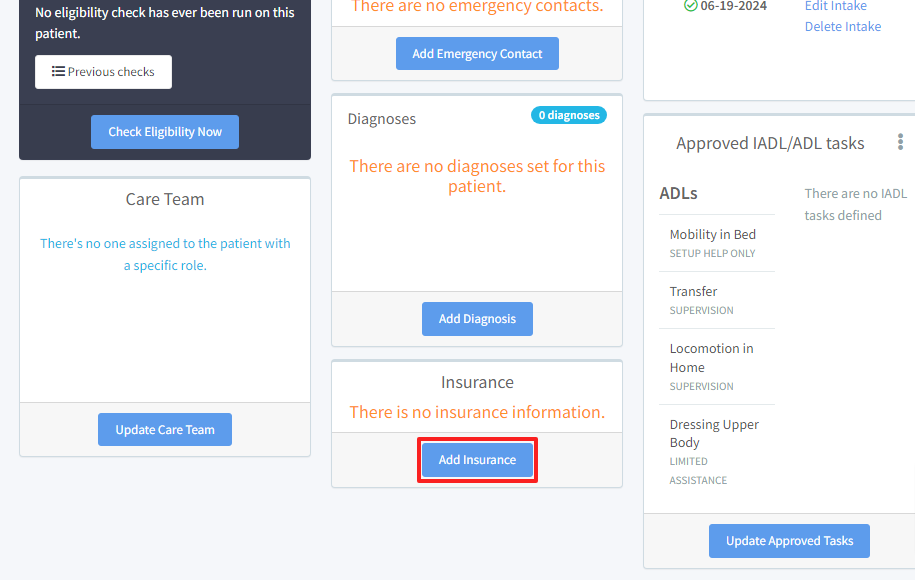Open the Edit Intake link
Screen dimensions: 915x580
(x=835, y=6)
